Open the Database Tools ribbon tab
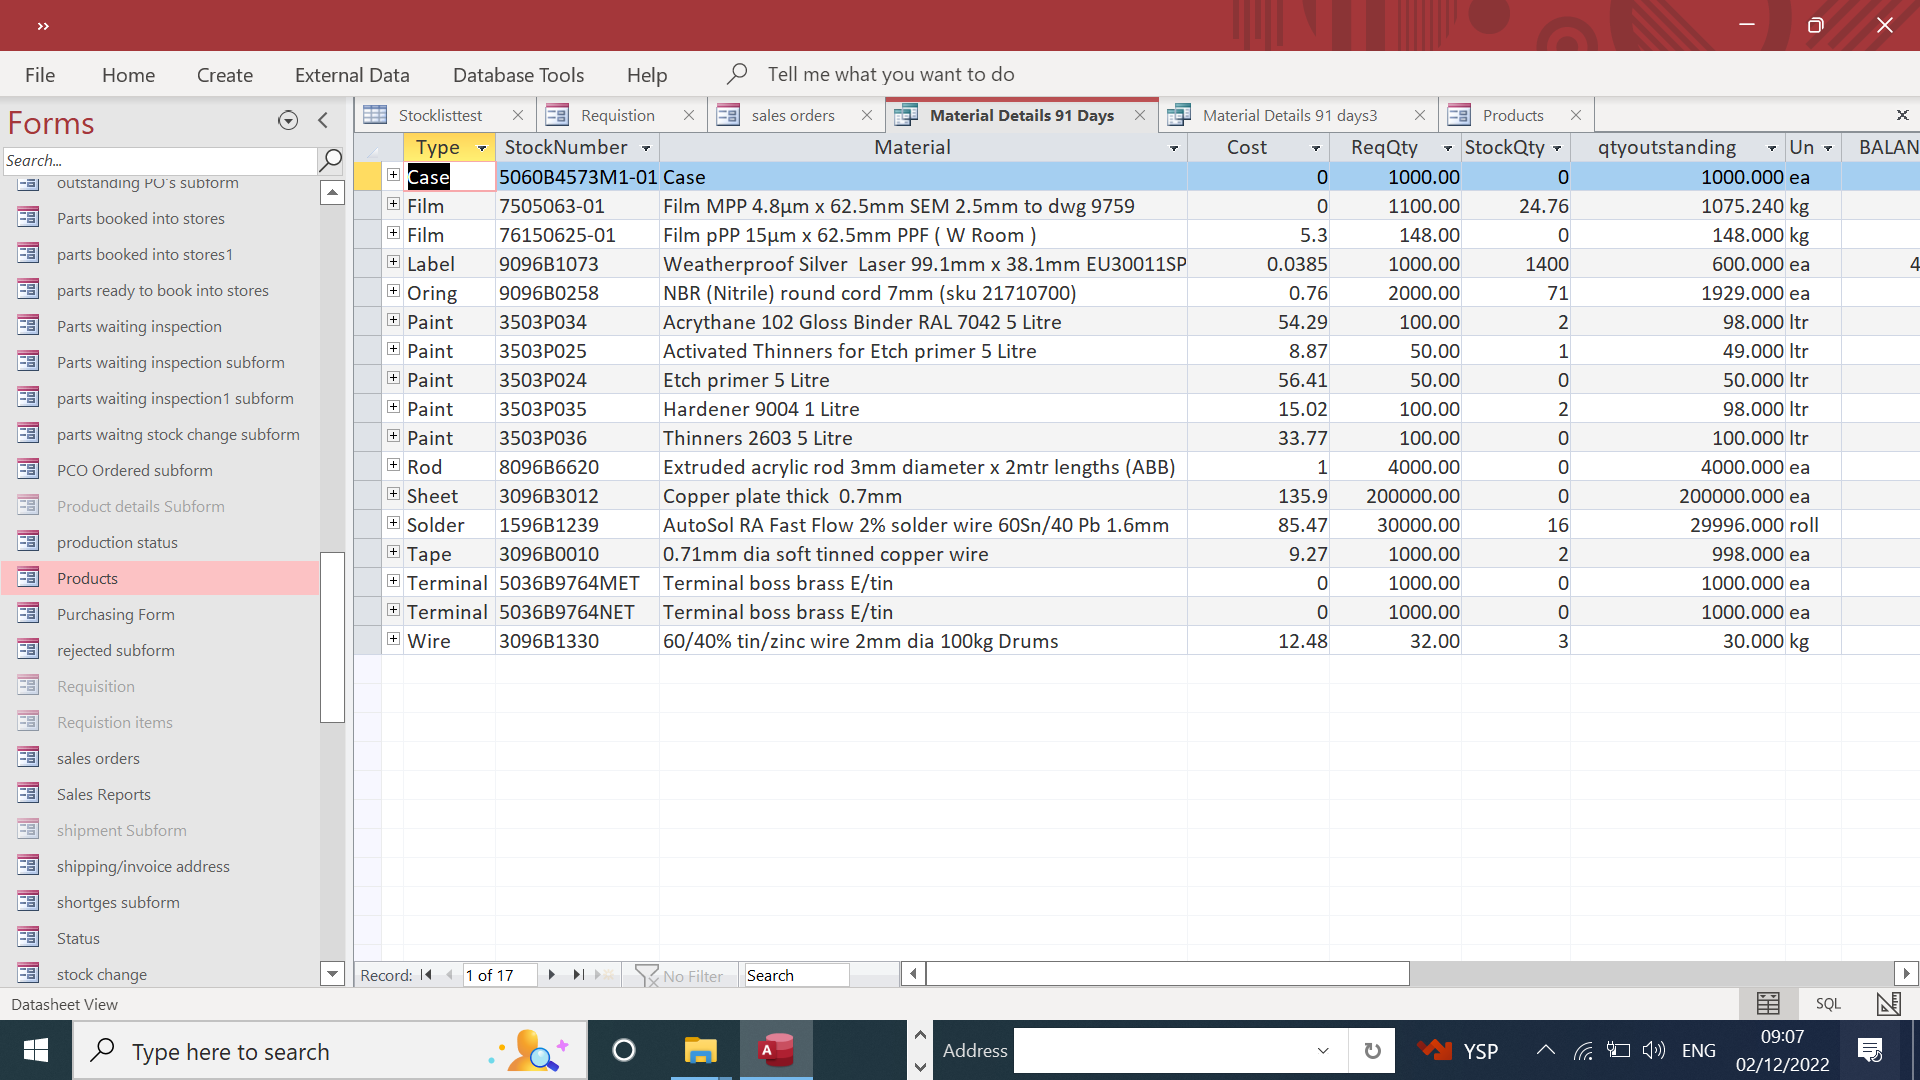Image resolution: width=1920 pixels, height=1080 pixels. (x=518, y=75)
